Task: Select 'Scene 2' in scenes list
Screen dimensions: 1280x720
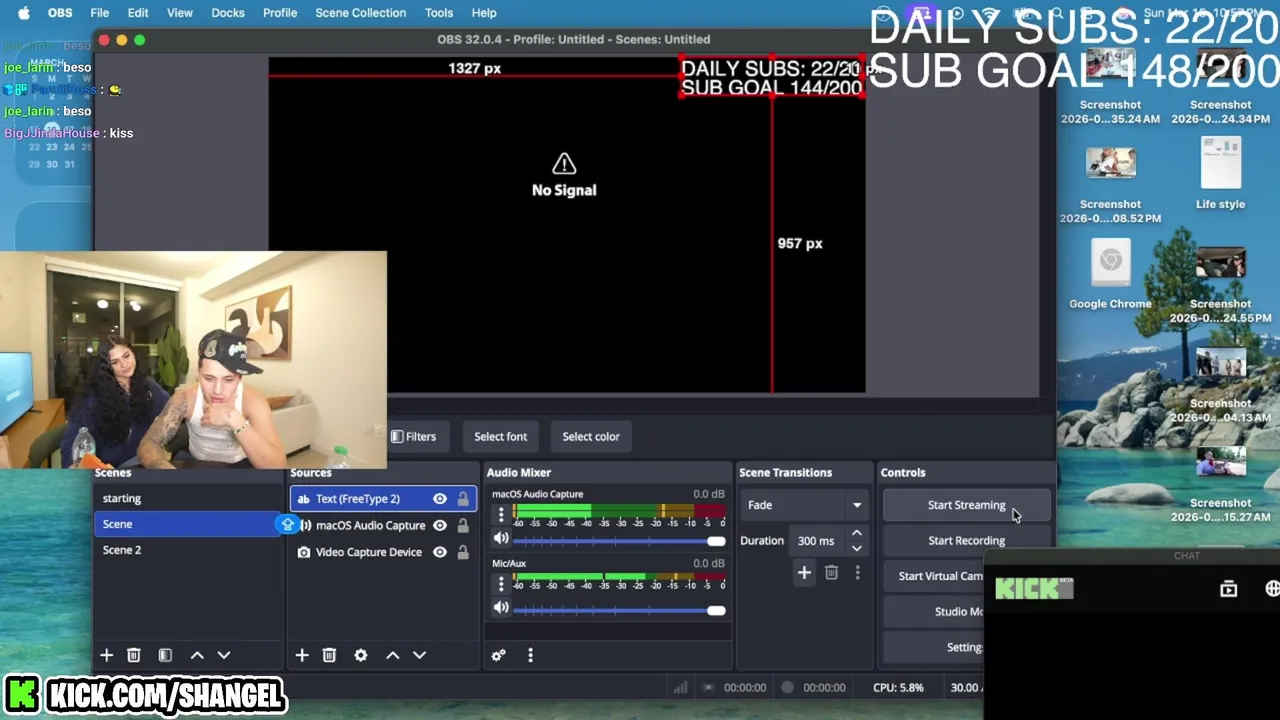Action: point(188,550)
